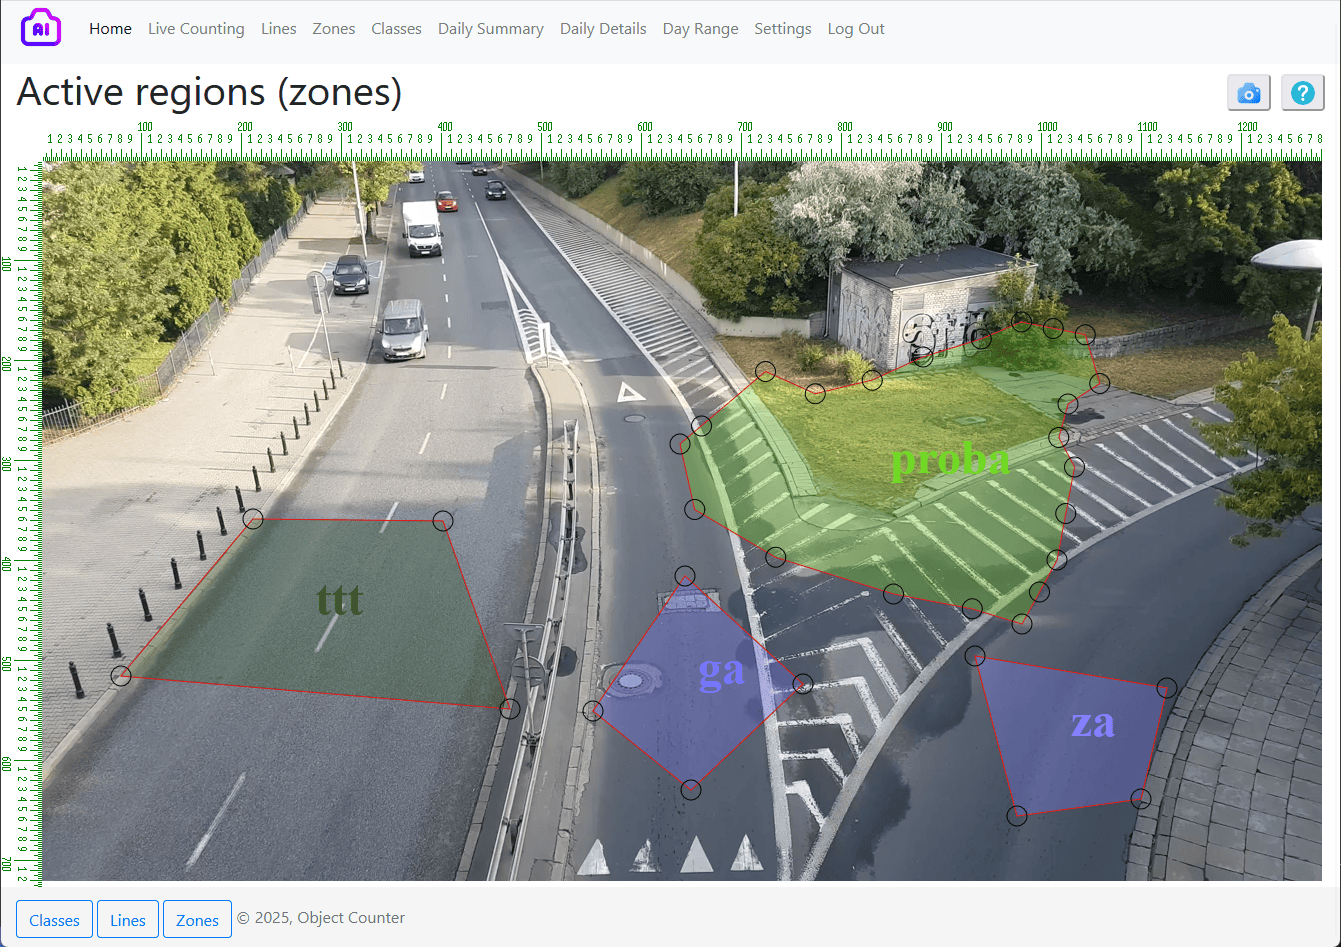The width and height of the screenshot is (1341, 947).
Task: Go to the Day Range page
Action: [x=700, y=29]
